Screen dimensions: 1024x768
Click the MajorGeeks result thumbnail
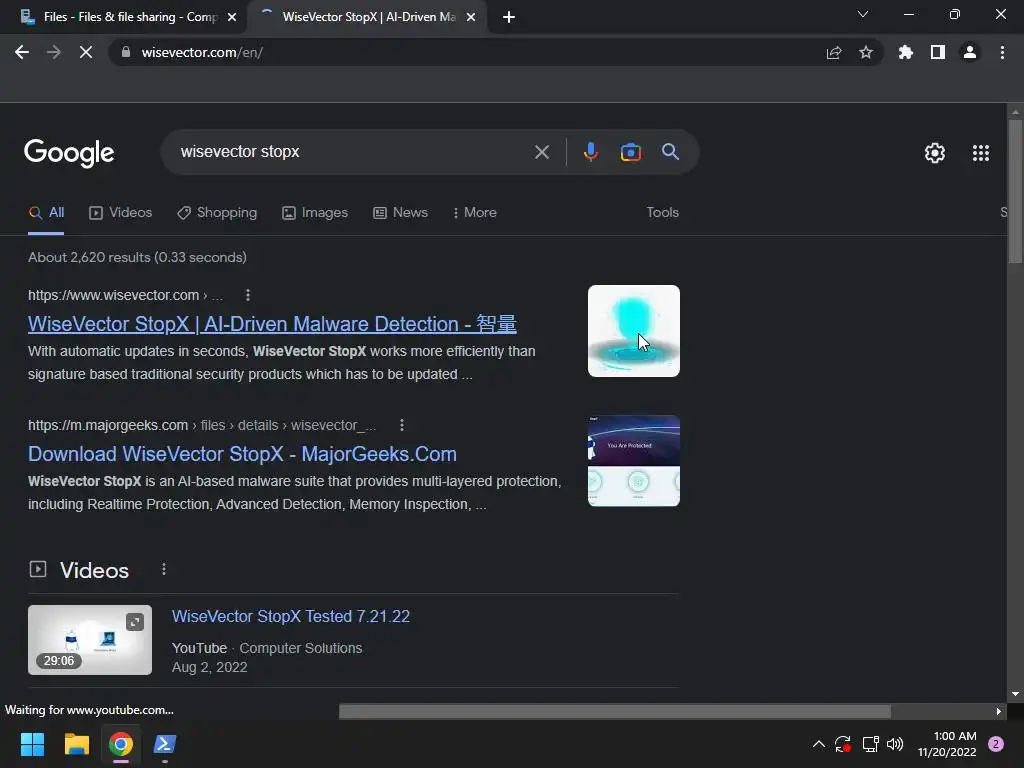[x=633, y=461]
